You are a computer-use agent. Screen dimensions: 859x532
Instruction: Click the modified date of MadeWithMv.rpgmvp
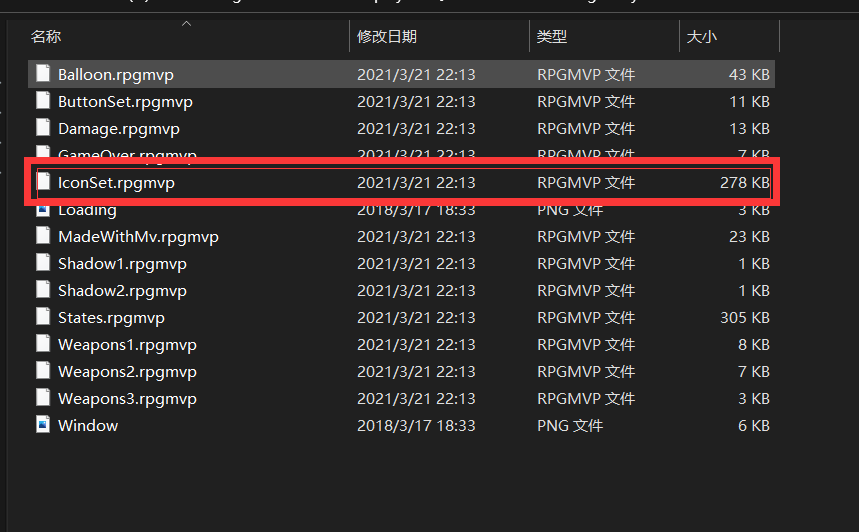tap(416, 237)
